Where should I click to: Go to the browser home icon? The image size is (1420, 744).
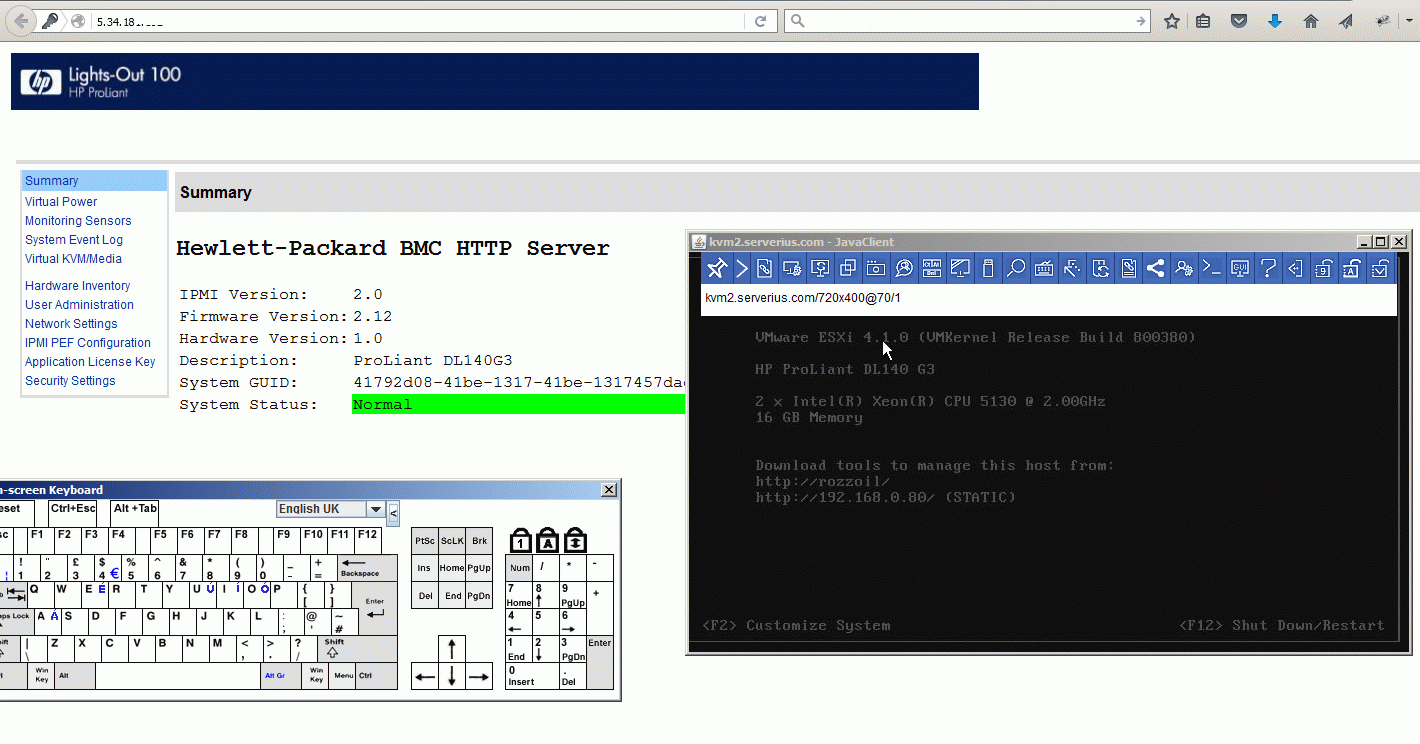tap(1311, 21)
